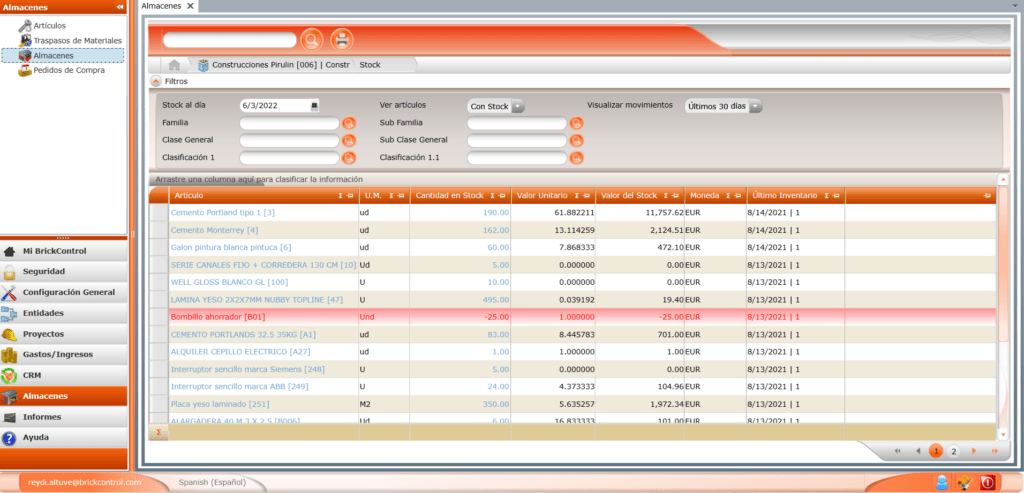Screen dimensions: 1024x493
Task: Go to page 2 of results
Action: [x=953, y=452]
